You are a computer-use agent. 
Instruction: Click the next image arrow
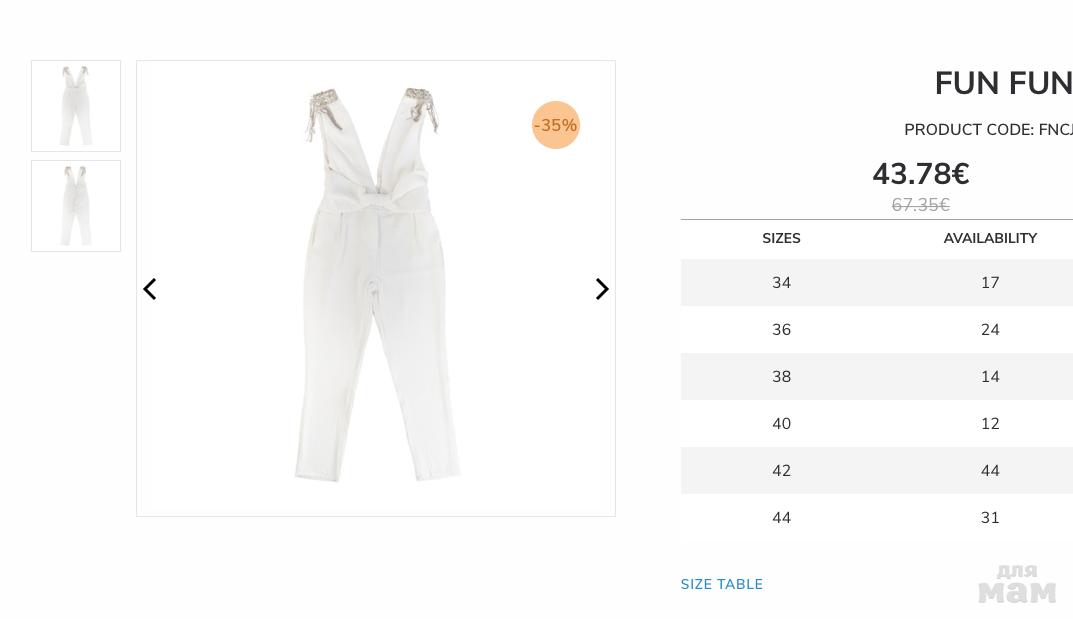[x=601, y=289]
